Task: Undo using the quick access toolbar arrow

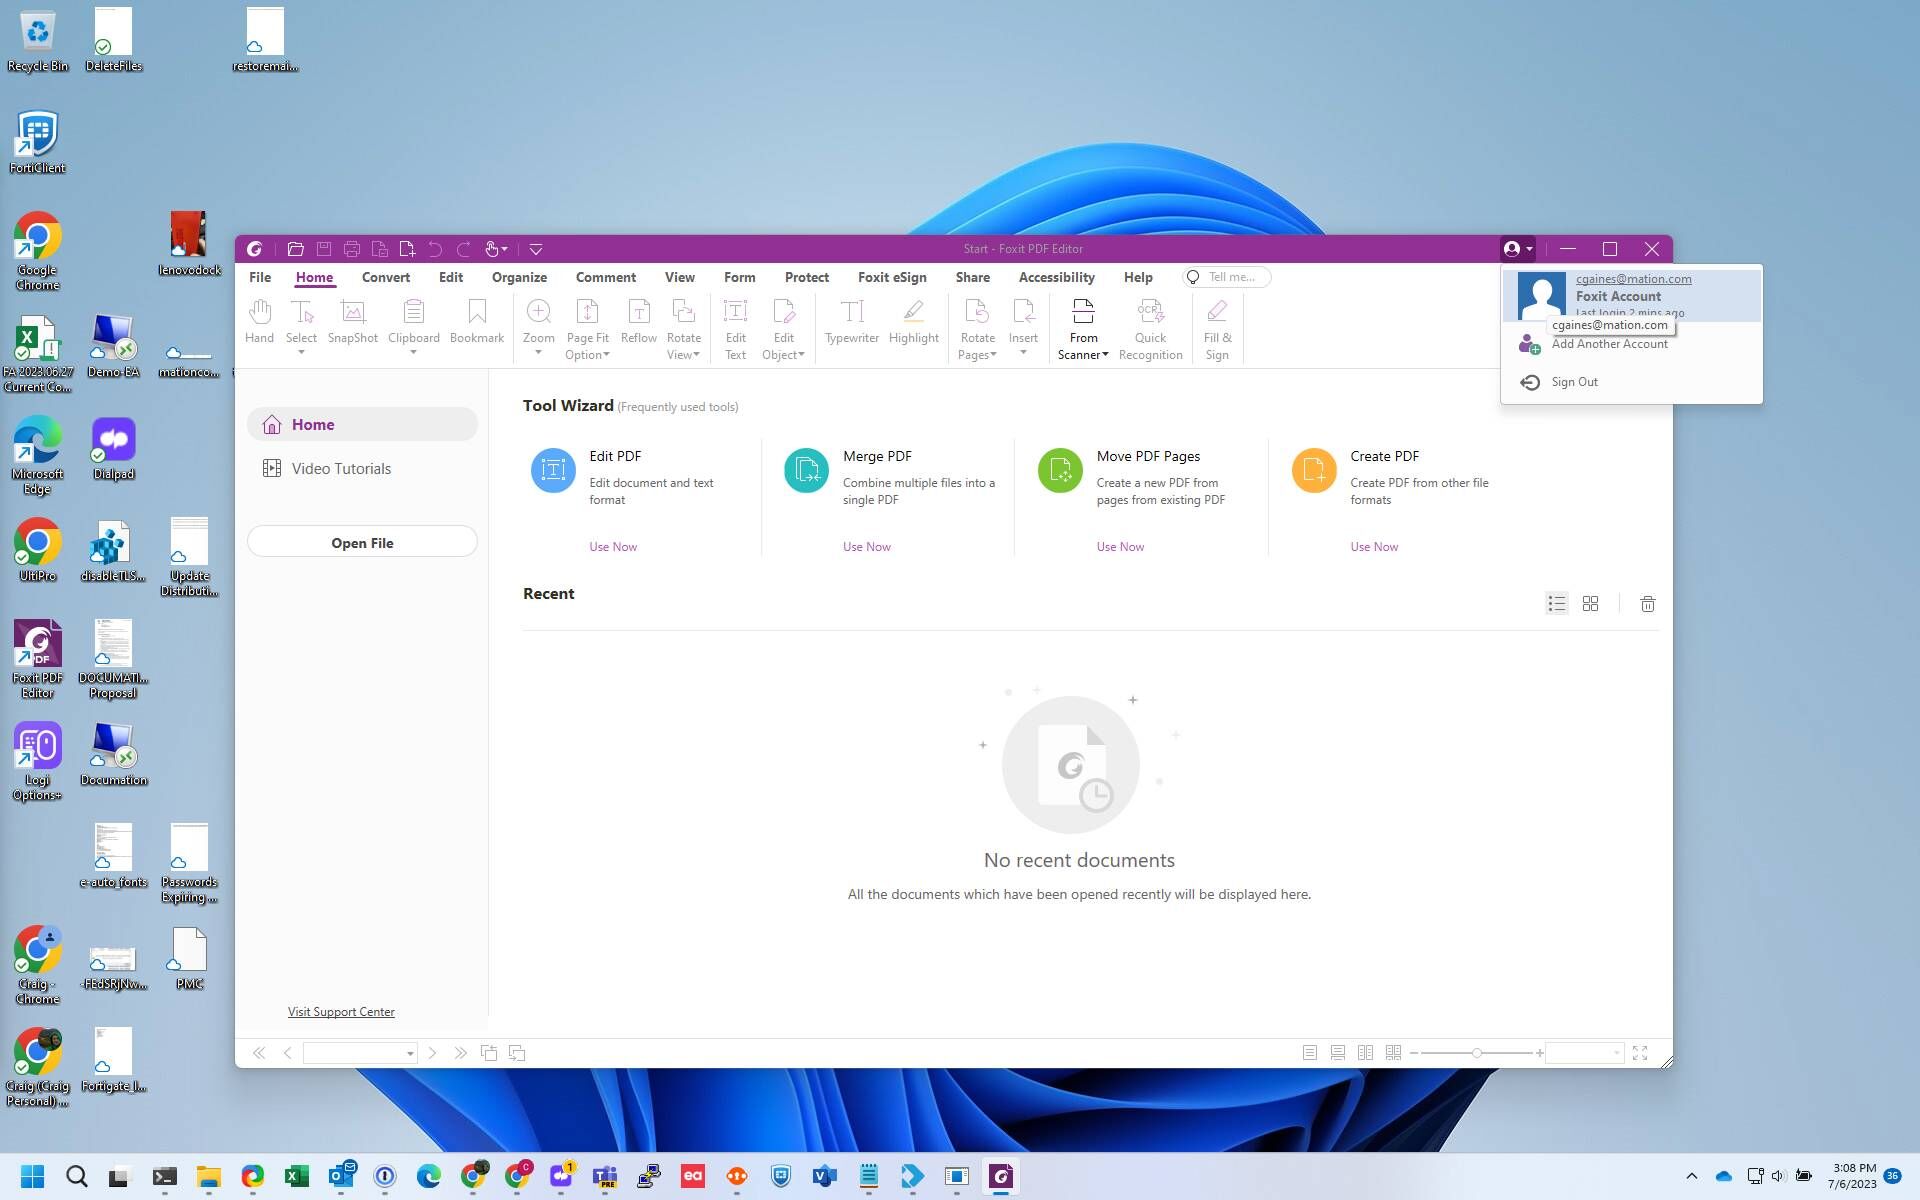Action: (435, 249)
